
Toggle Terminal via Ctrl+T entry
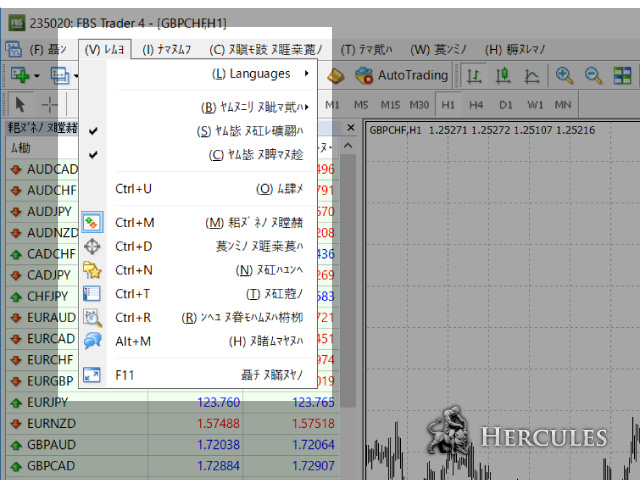(x=198, y=294)
